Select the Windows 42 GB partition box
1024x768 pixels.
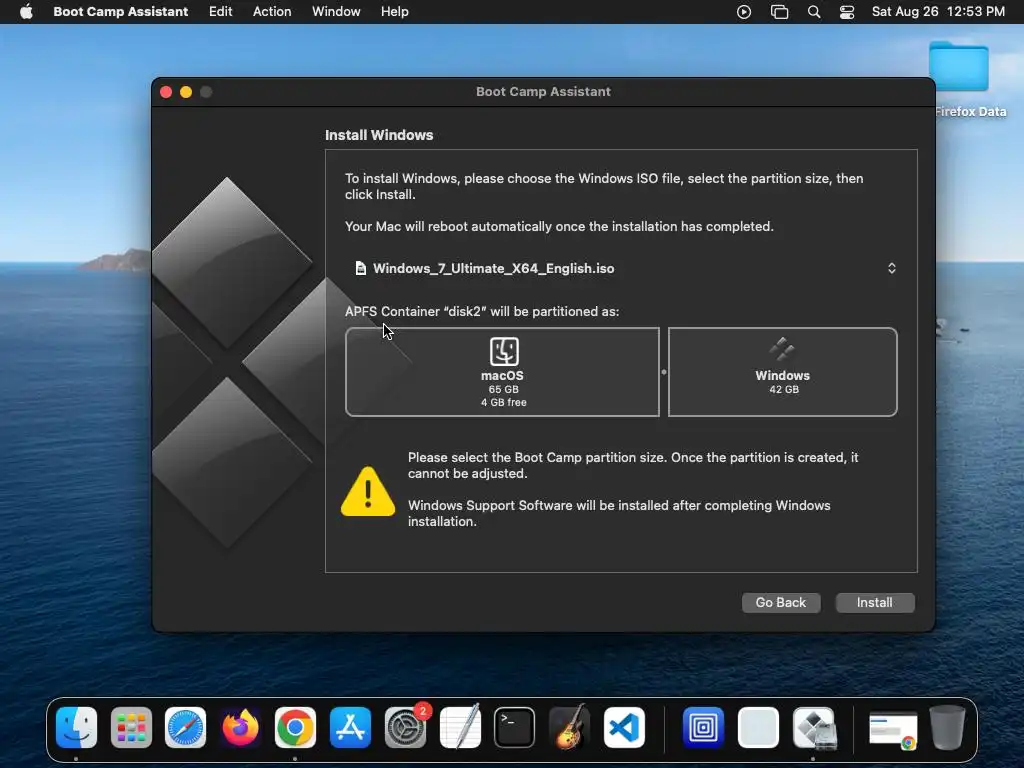(782, 372)
